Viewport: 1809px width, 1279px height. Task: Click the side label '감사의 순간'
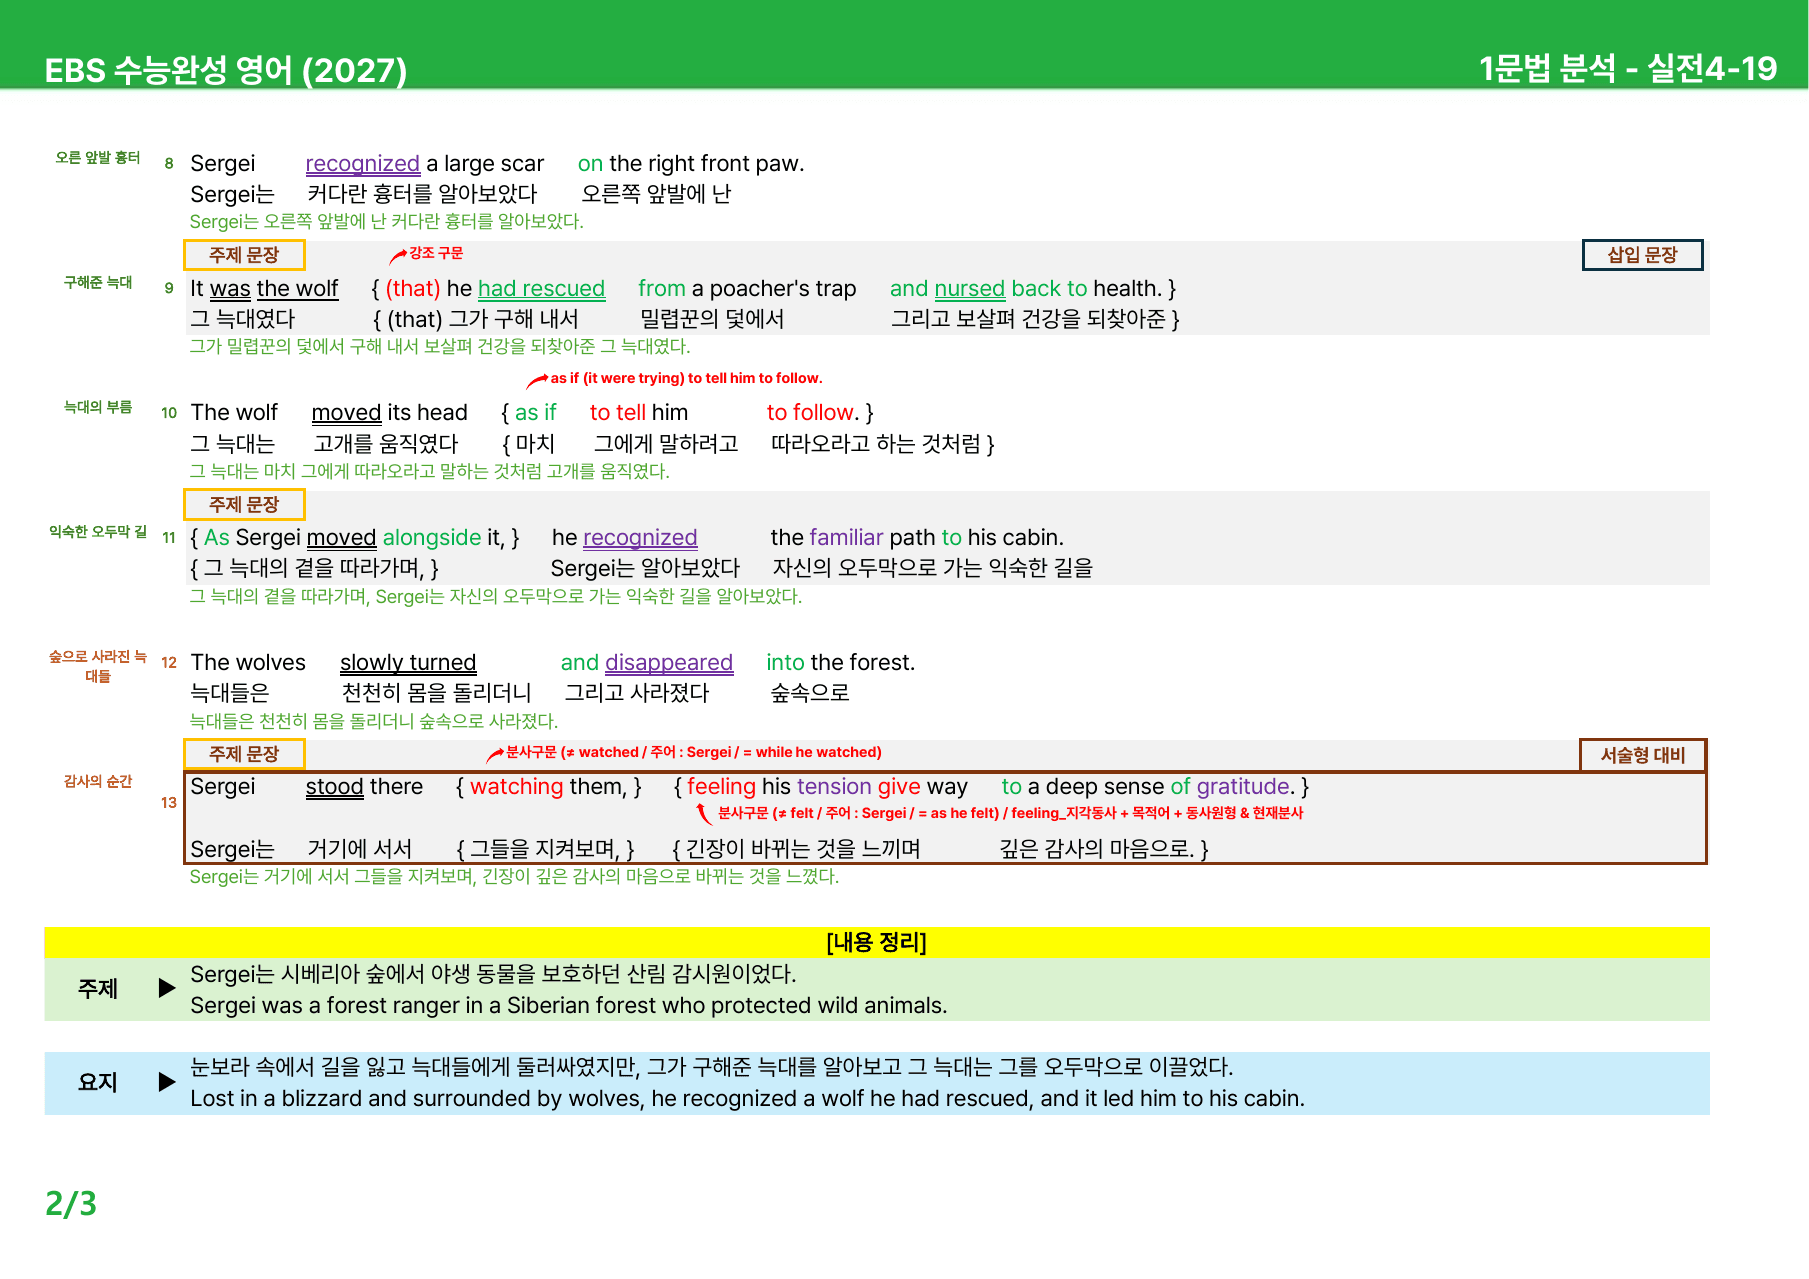[x=98, y=781]
